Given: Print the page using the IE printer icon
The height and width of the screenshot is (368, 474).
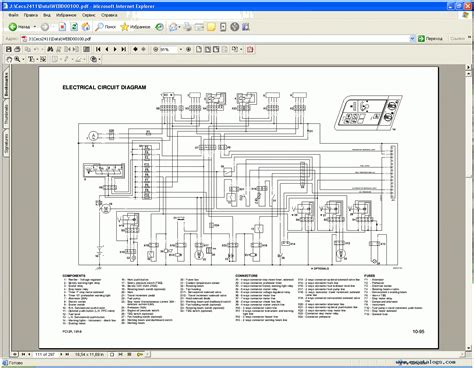Looking at the screenshot, I should (188, 27).
